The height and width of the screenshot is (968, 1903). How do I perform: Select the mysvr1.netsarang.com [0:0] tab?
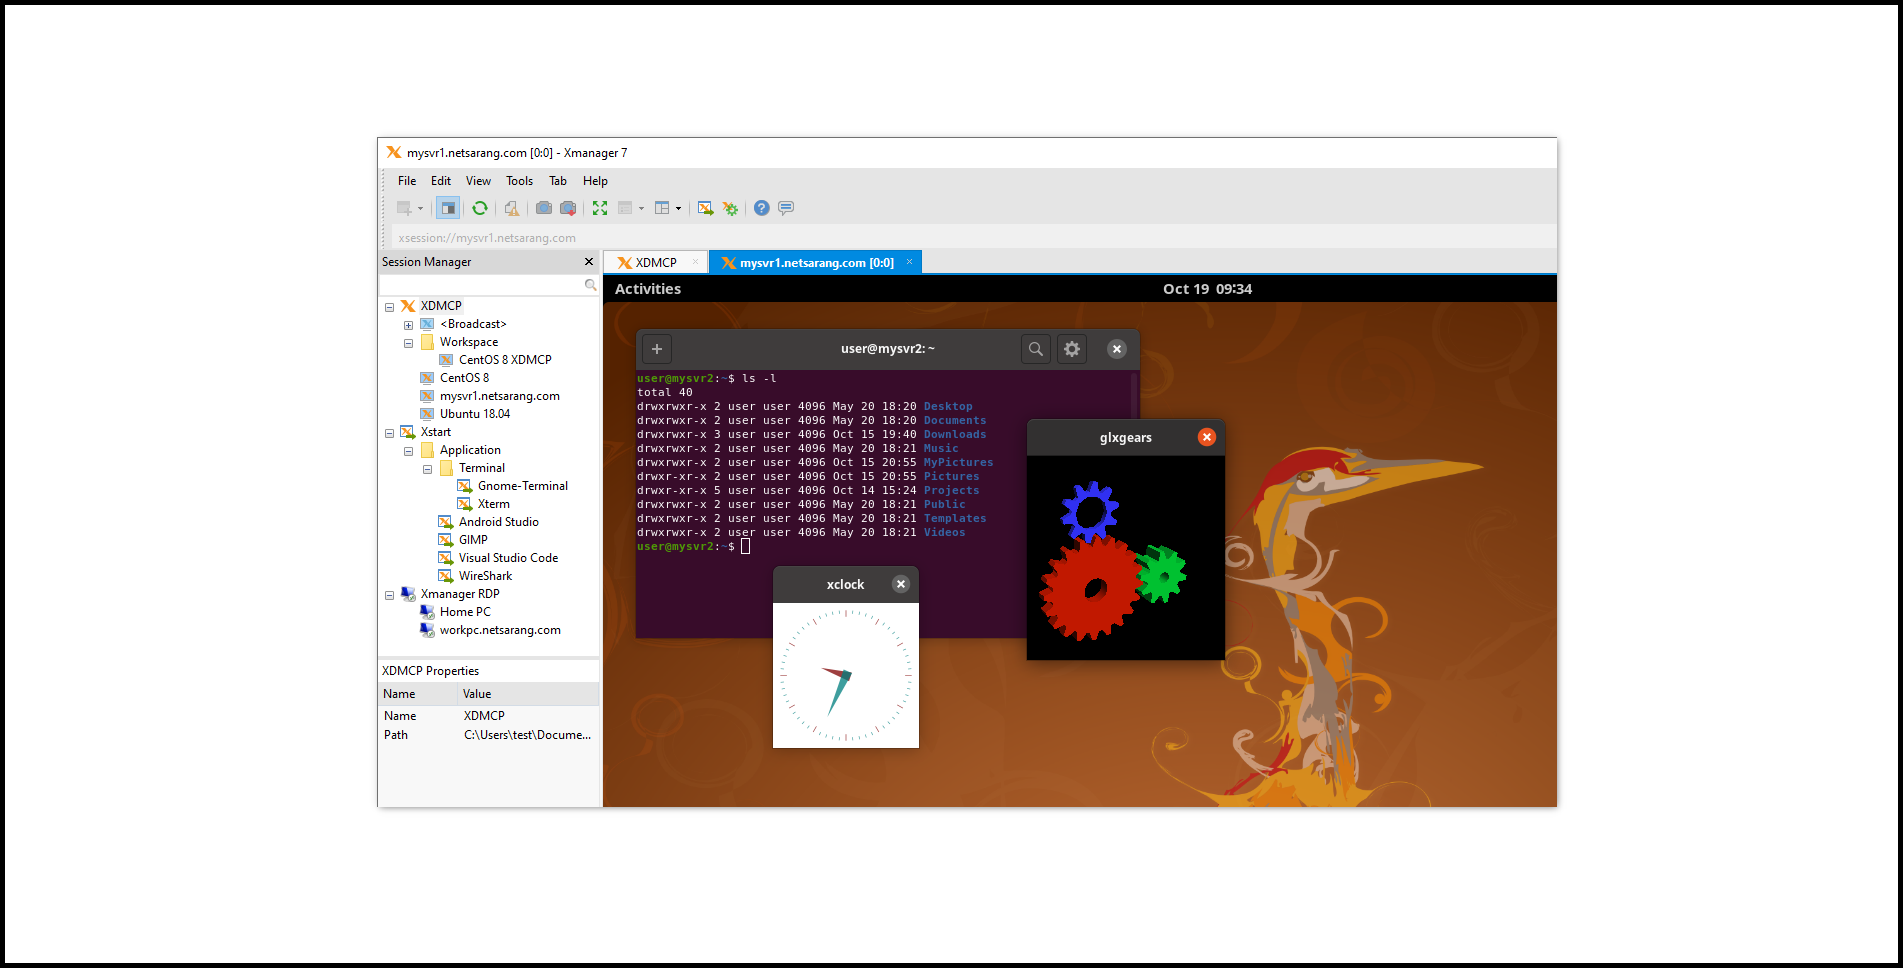click(817, 263)
